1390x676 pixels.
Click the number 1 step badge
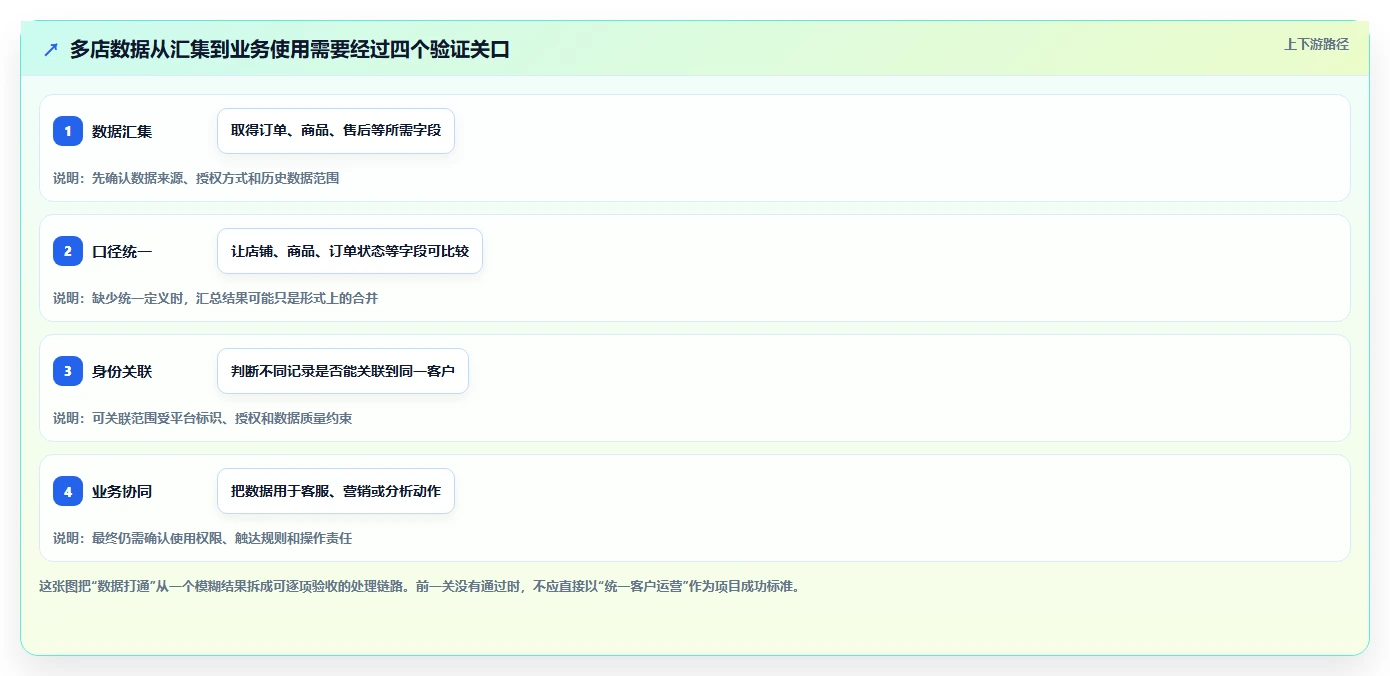pyautogui.click(x=68, y=131)
